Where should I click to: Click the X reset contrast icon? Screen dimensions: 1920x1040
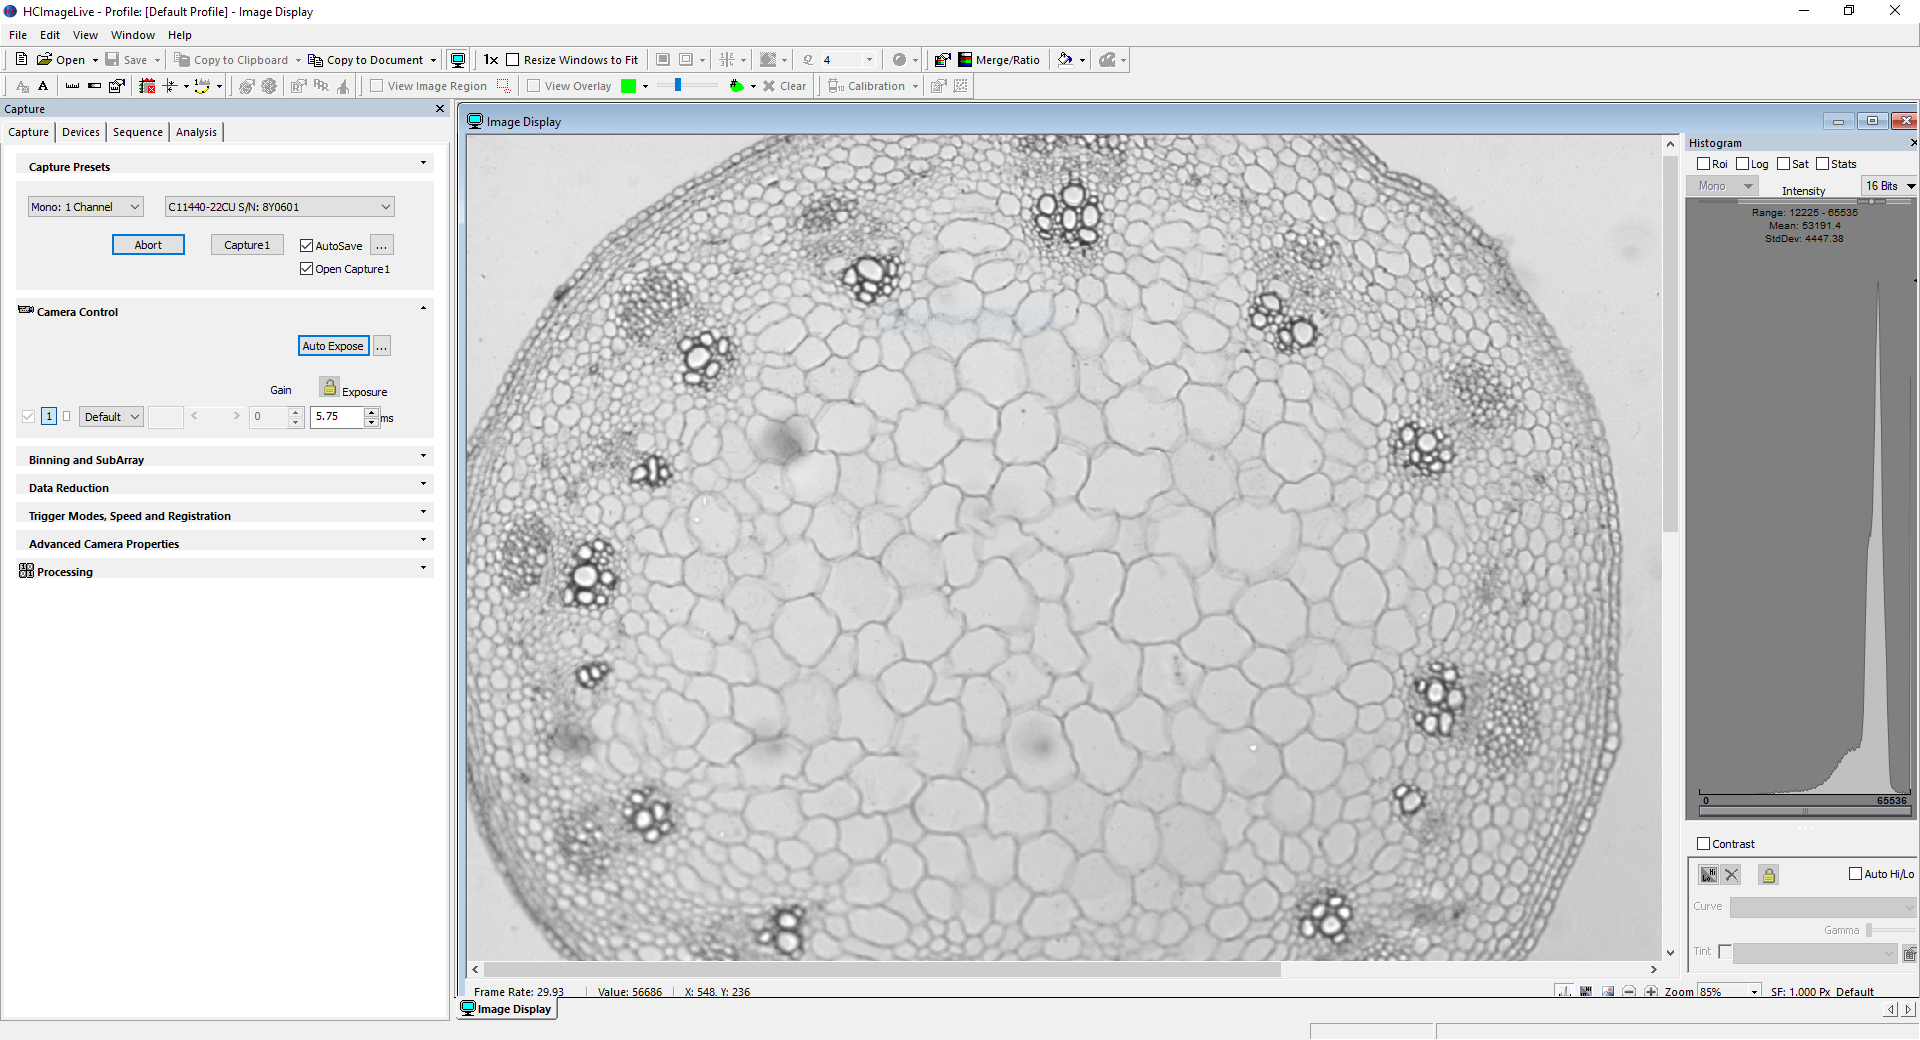click(x=1732, y=875)
